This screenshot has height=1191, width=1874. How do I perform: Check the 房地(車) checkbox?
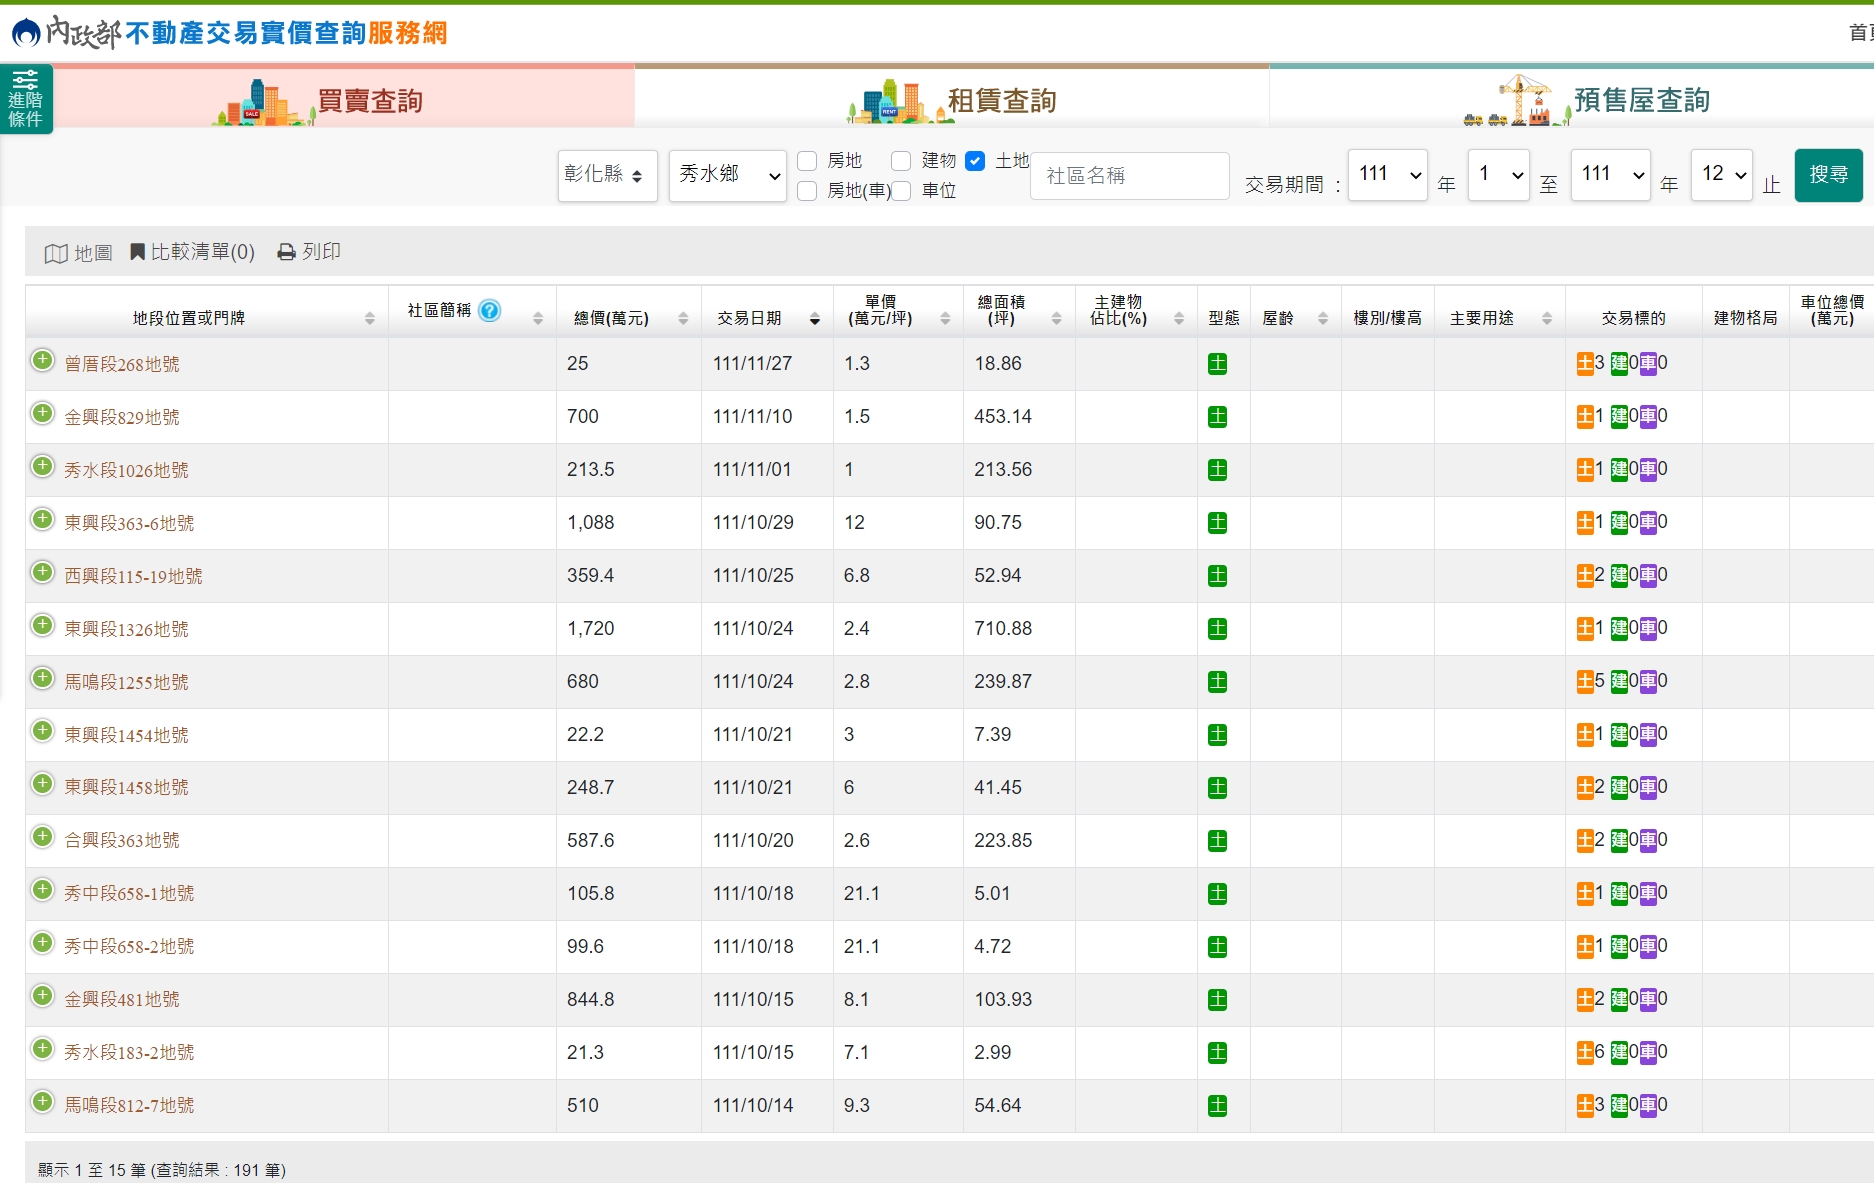pos(806,191)
